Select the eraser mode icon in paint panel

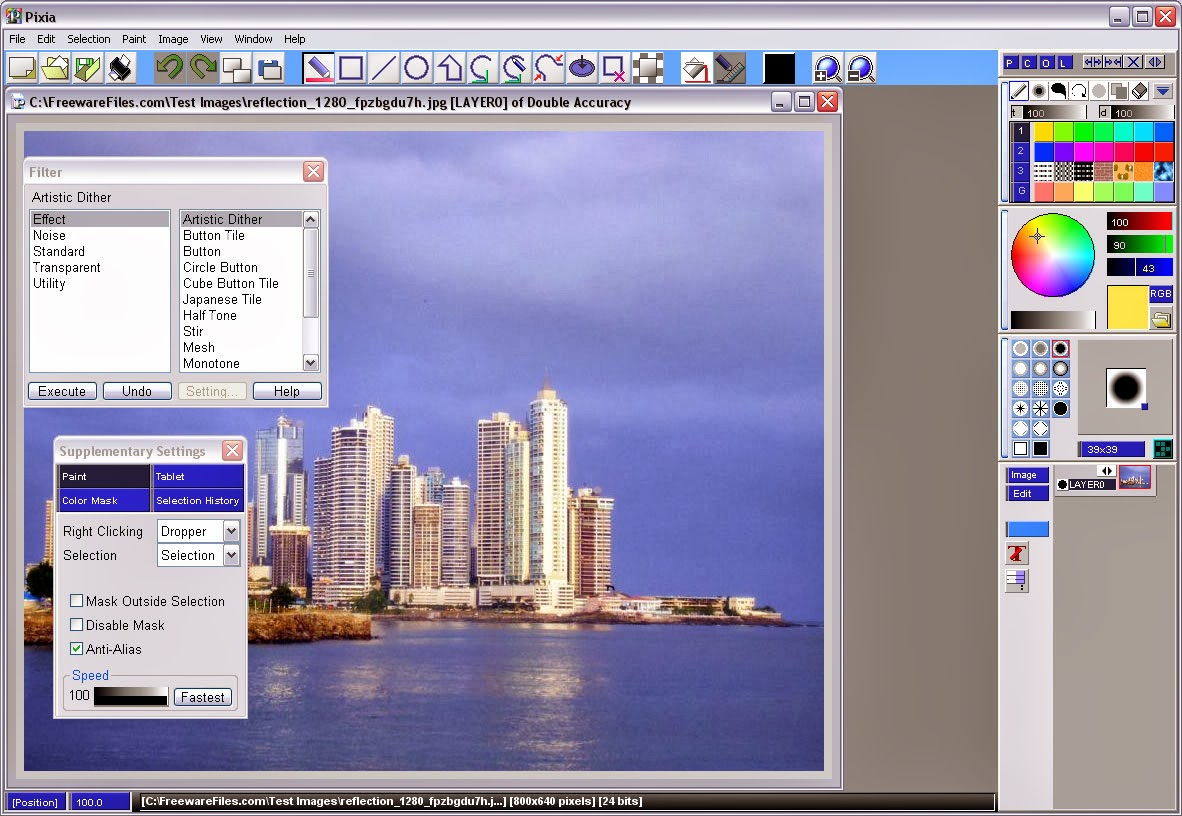coord(1140,91)
